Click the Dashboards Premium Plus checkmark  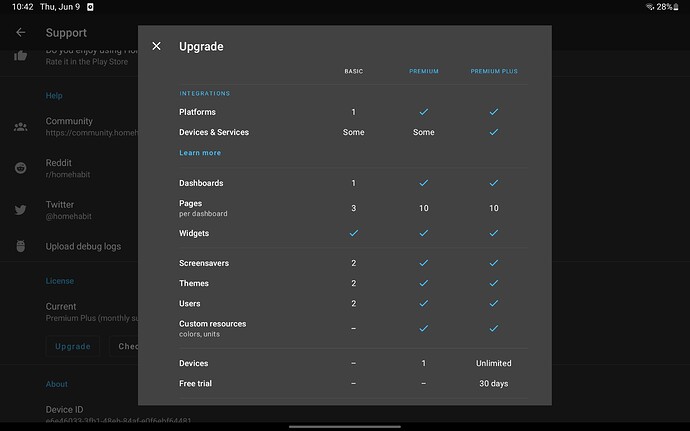[494, 183]
